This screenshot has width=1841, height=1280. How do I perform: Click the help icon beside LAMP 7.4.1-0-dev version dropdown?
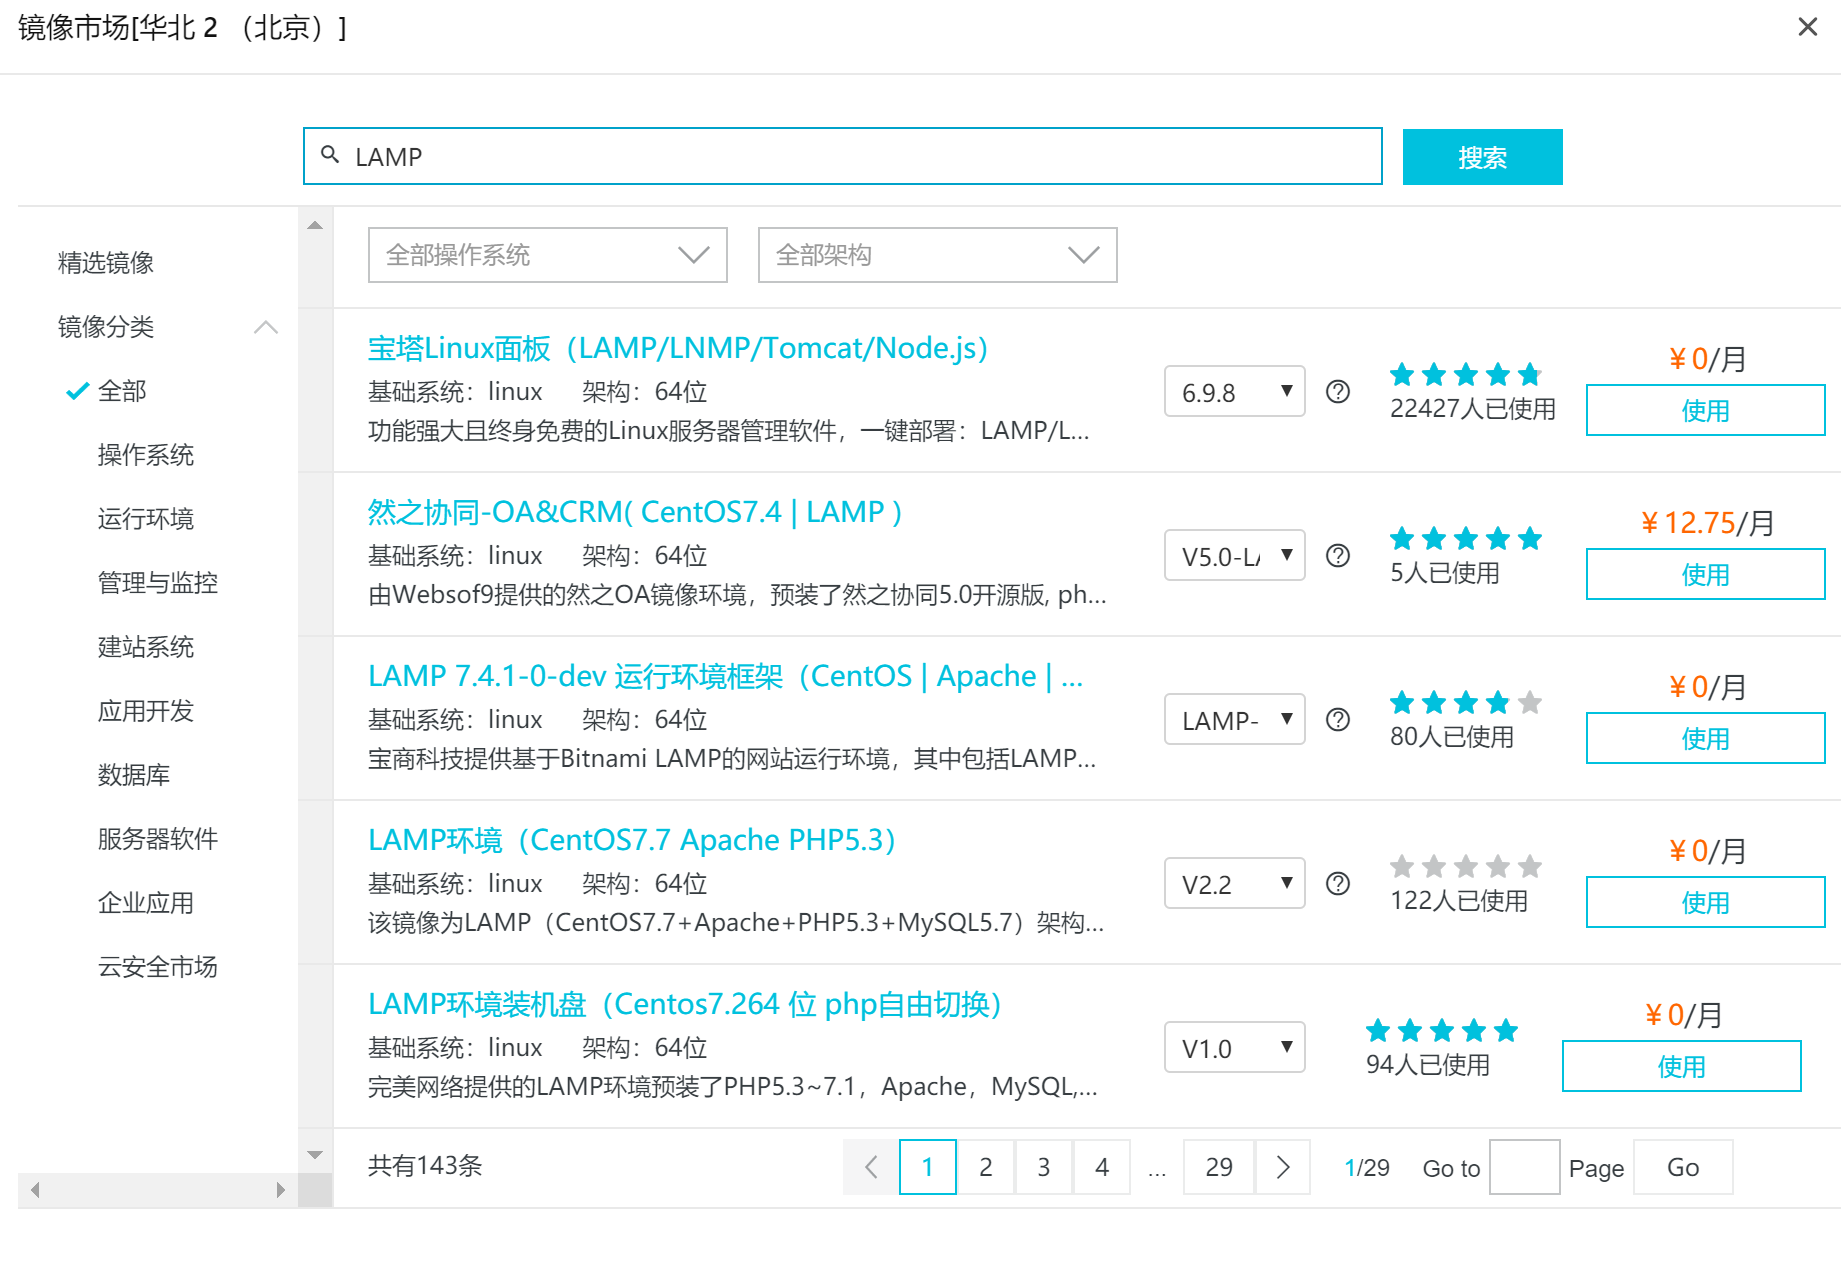click(1337, 719)
